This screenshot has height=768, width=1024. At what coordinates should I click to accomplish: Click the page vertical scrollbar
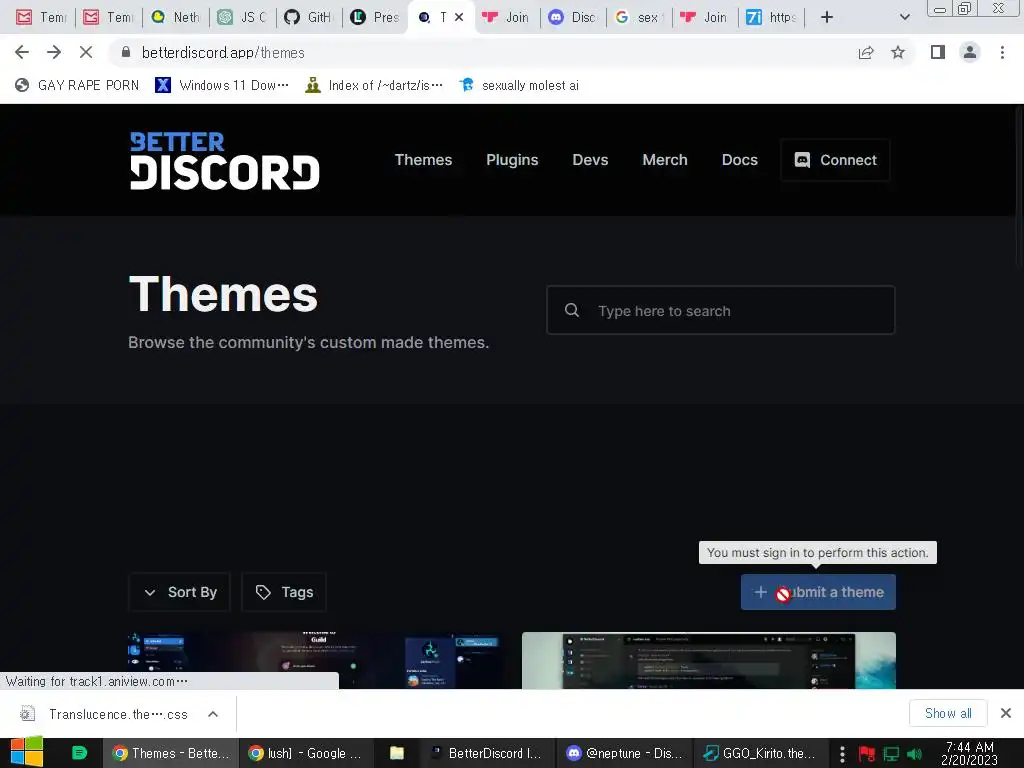pos(1019,186)
